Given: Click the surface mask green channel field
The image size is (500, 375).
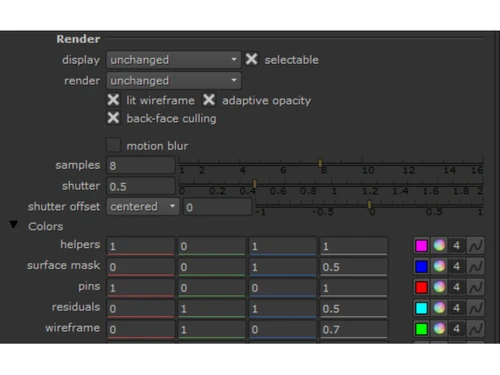Looking at the screenshot, I should pos(212,267).
